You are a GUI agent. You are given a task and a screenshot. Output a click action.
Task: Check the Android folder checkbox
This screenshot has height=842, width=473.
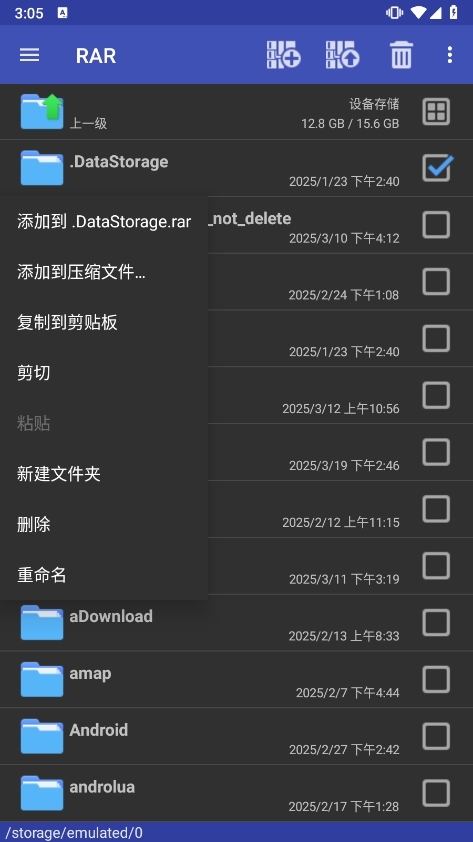click(x=435, y=736)
